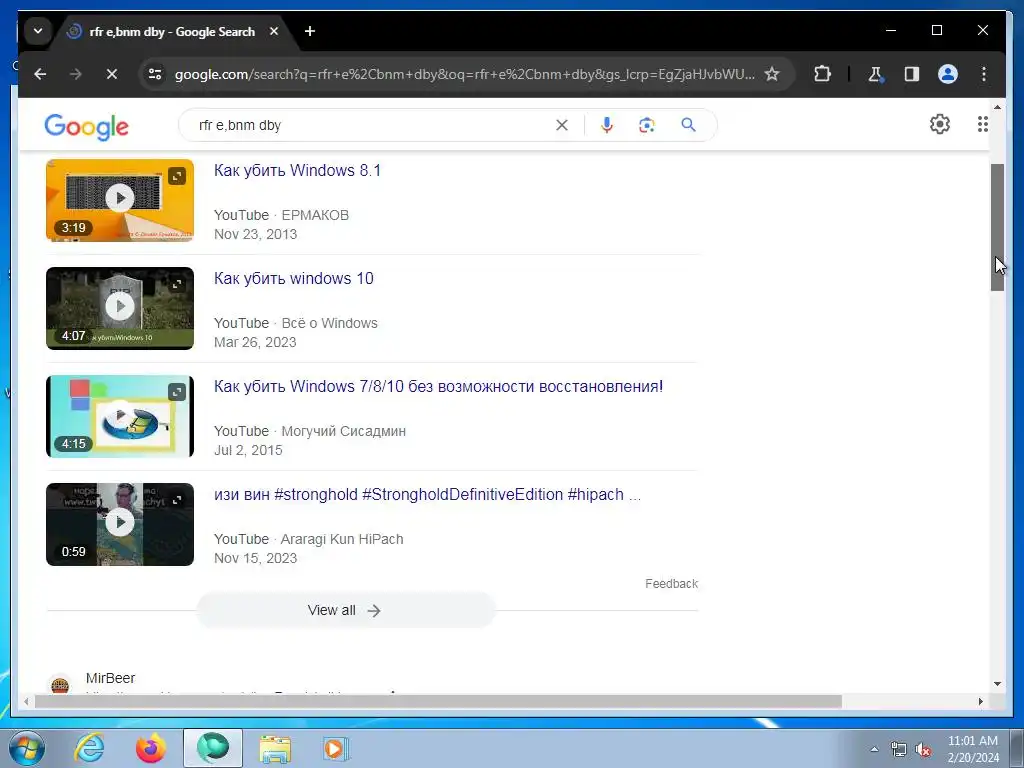Open the MirBeer search result

point(110,679)
